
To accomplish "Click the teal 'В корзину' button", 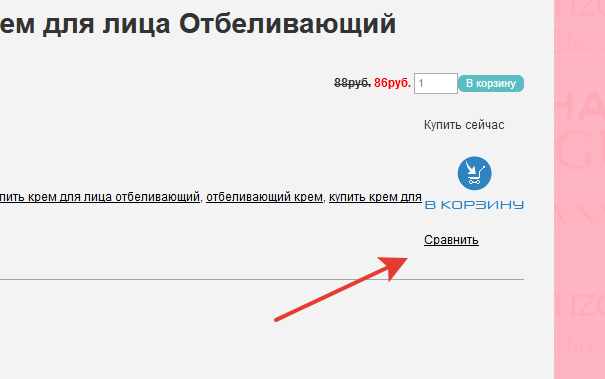I will point(491,83).
